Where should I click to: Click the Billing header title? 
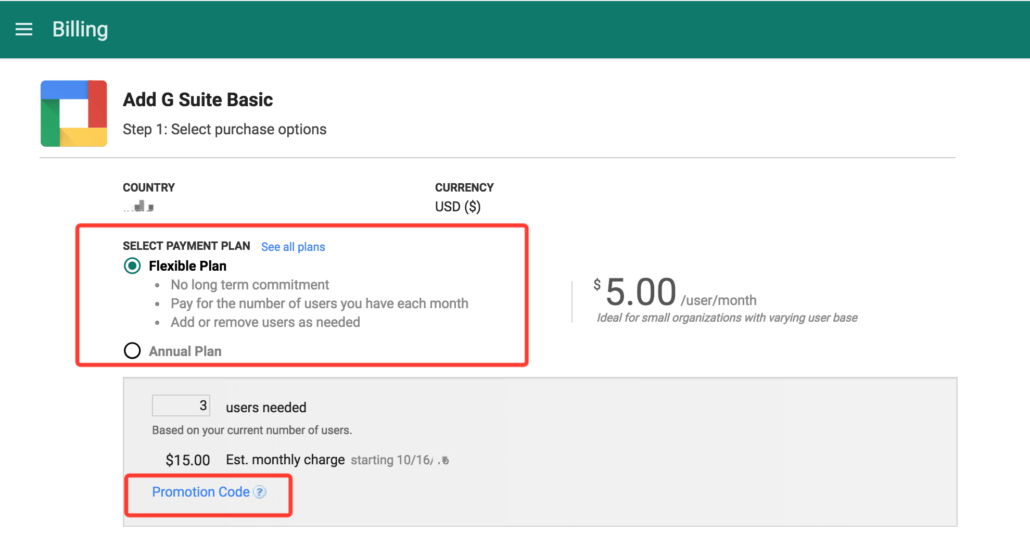pos(80,30)
